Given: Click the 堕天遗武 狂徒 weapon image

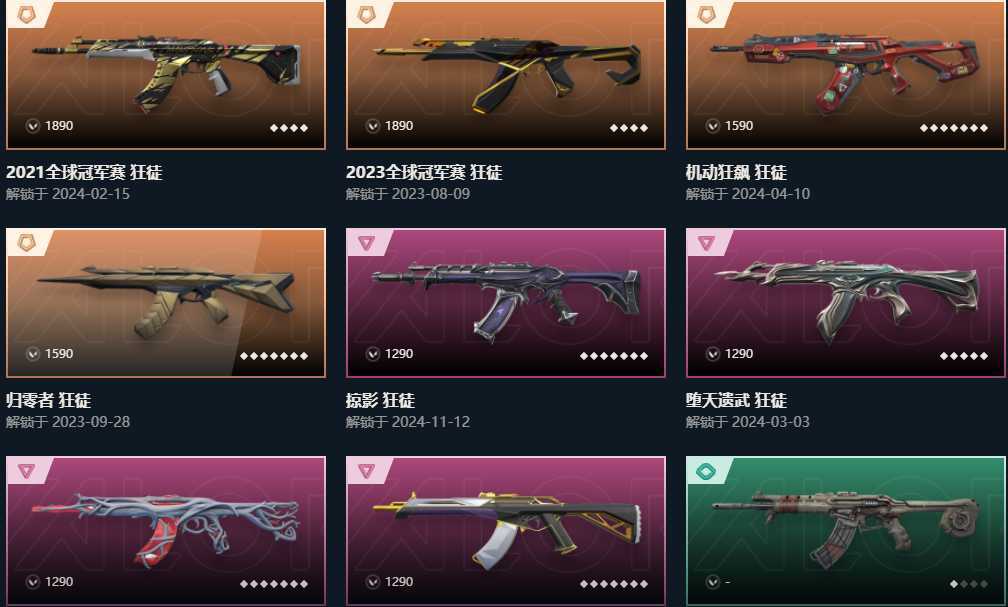Looking at the screenshot, I should [847, 301].
